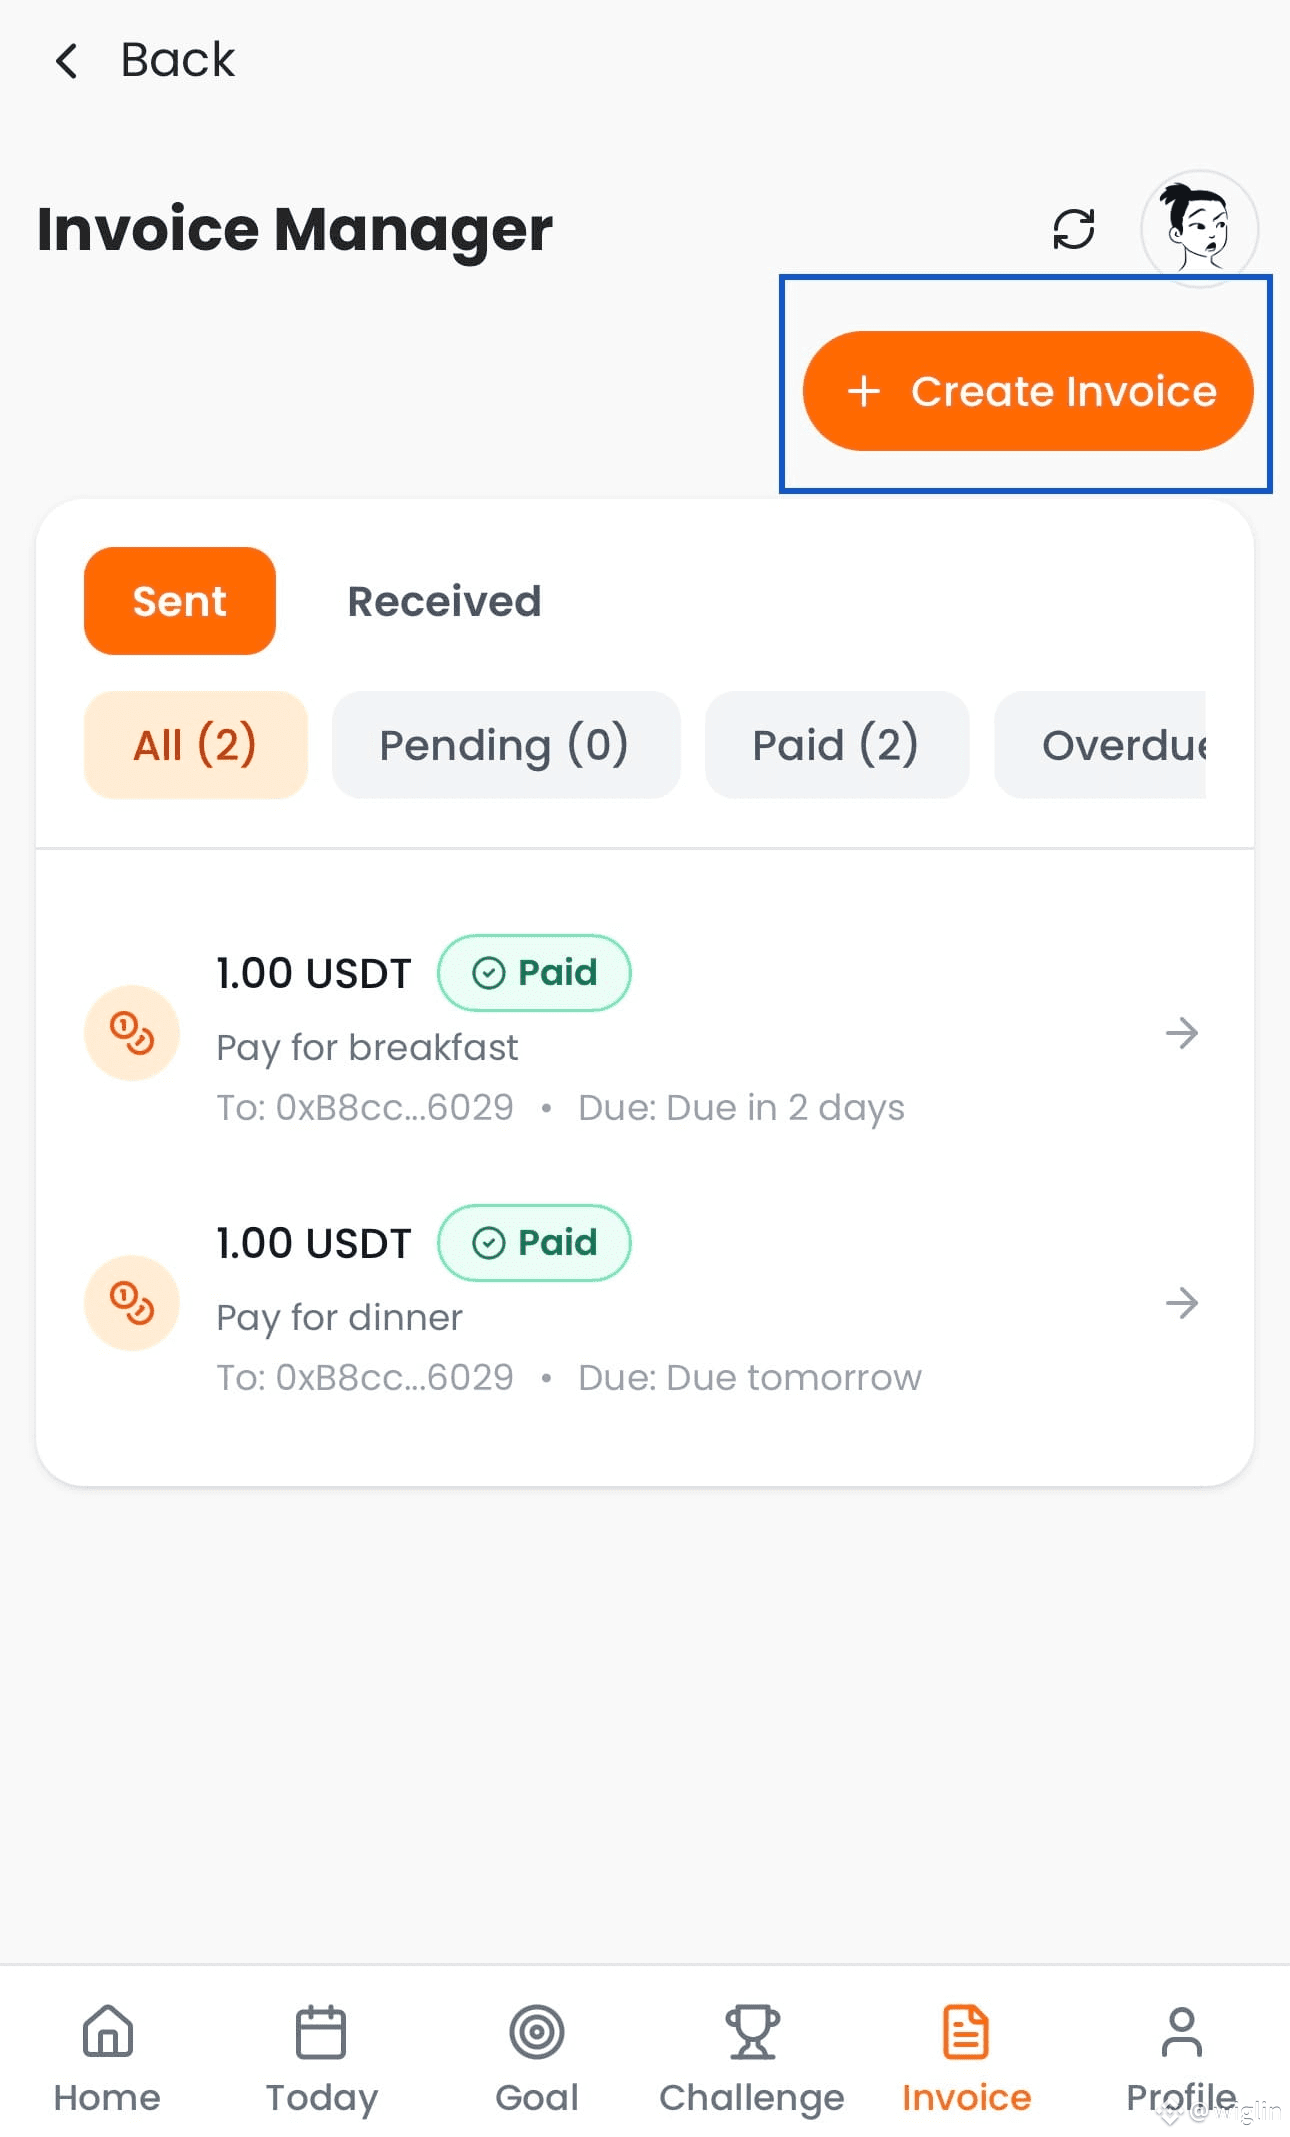Image resolution: width=1290 pixels, height=2137 pixels.
Task: Switch to the Received tab
Action: pos(444,601)
